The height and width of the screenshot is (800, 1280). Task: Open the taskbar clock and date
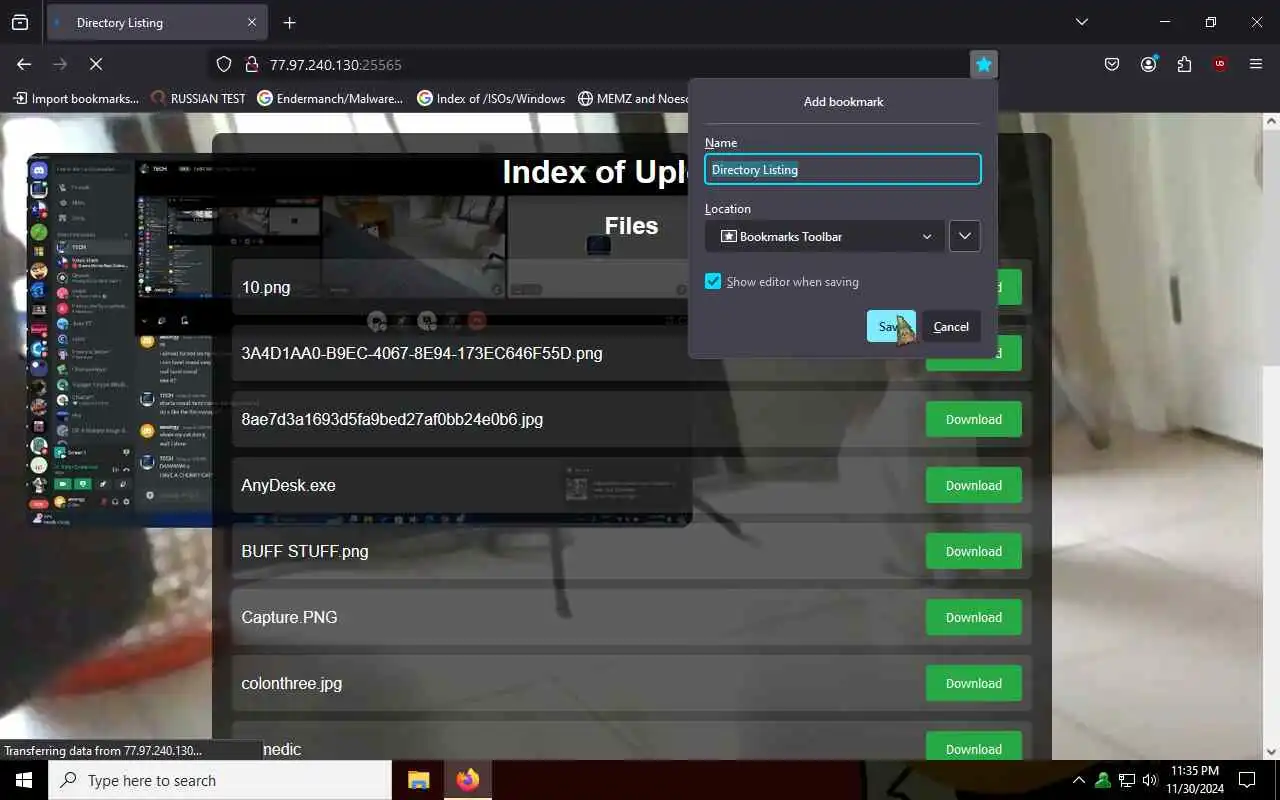1194,780
